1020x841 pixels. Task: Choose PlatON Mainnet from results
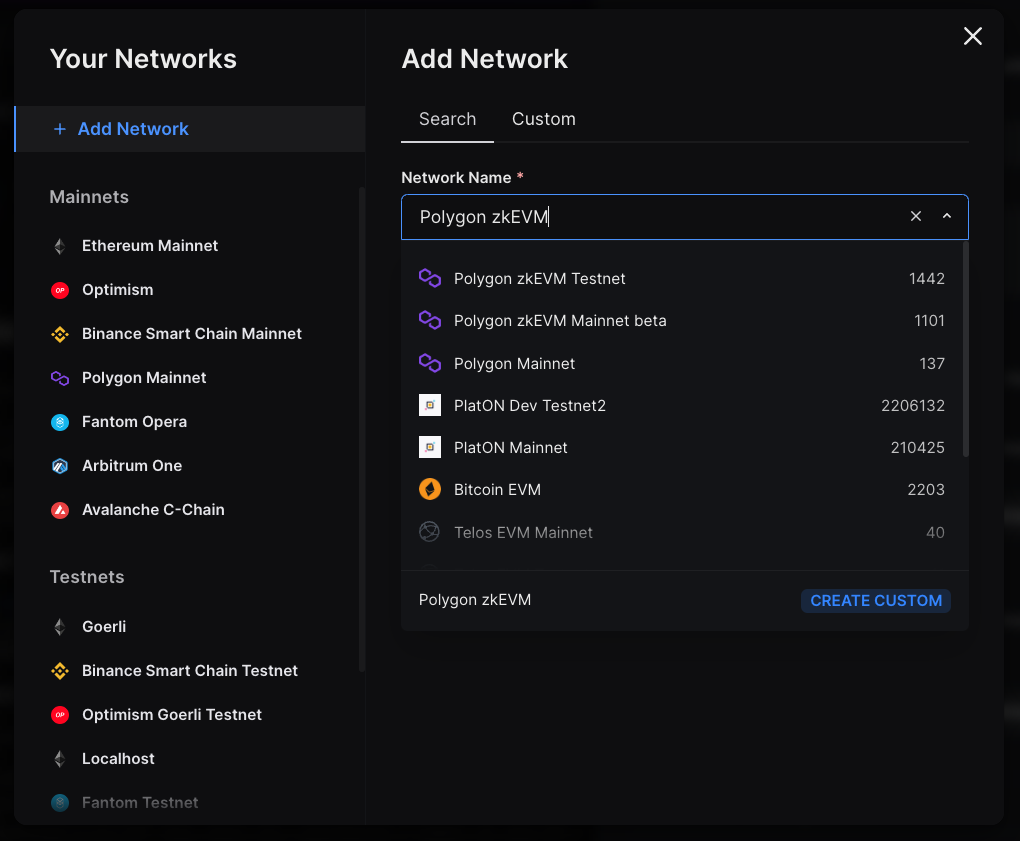coord(681,447)
